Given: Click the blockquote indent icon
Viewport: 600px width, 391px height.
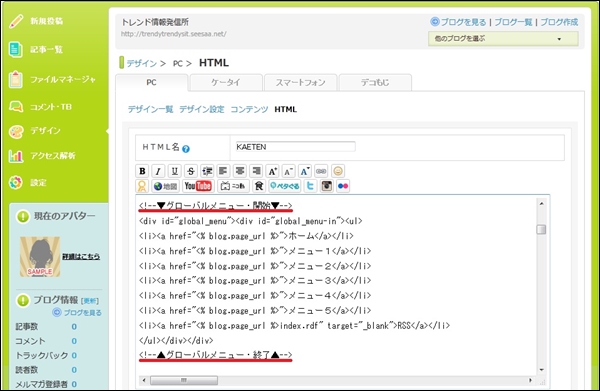Looking at the screenshot, I should pos(207,171).
